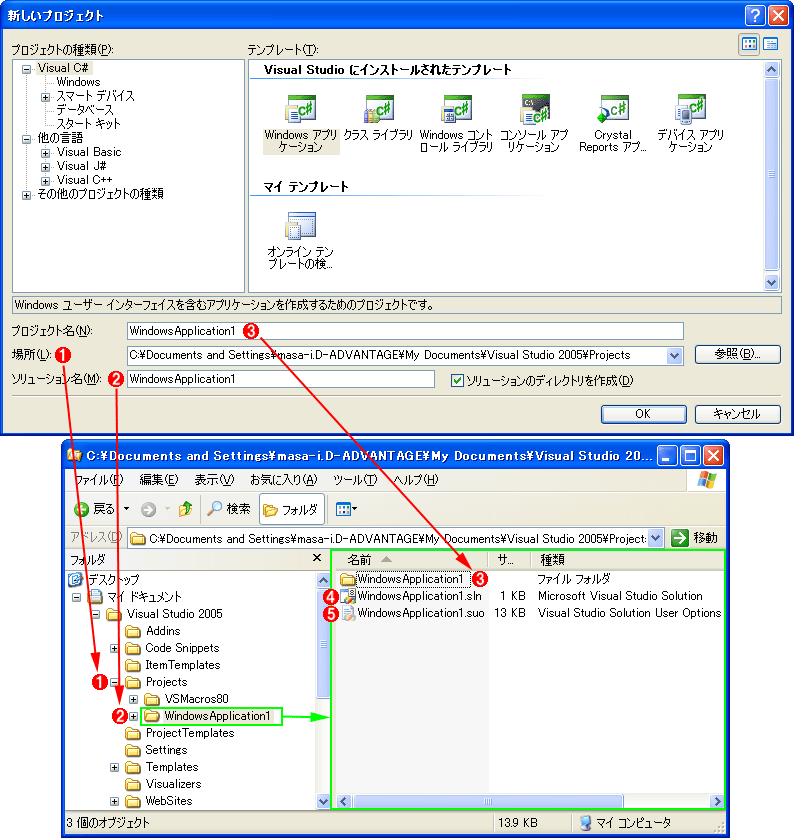This screenshot has width=794, height=838.
Task: Select the WindowsApplication1 folder in file list
Action: 410,579
